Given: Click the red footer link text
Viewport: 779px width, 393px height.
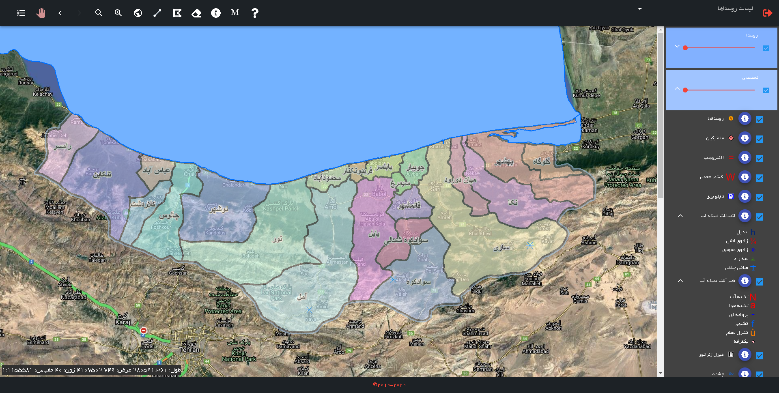Looking at the screenshot, I should [x=389, y=385].
